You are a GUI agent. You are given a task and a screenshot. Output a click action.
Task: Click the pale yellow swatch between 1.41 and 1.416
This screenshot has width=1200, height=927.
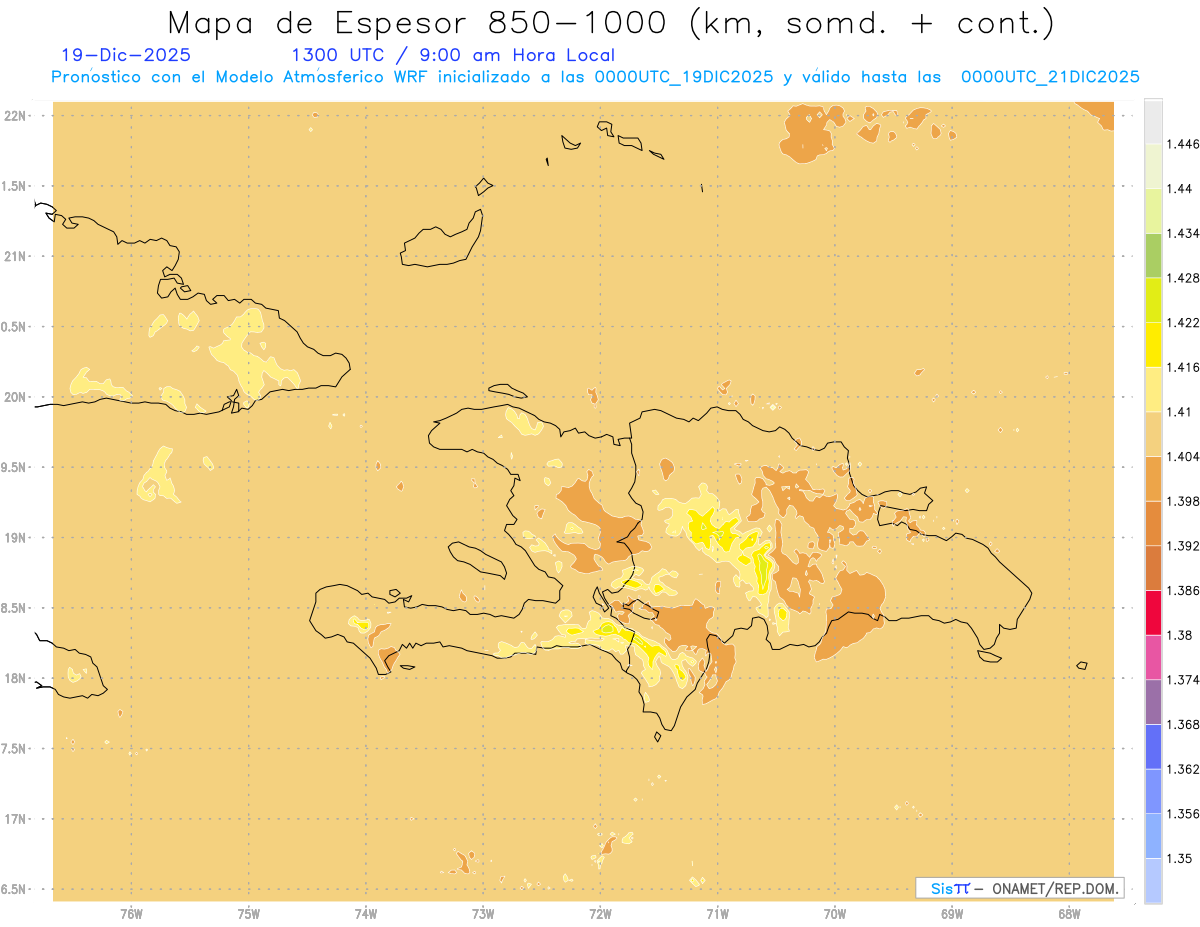coord(1153,389)
